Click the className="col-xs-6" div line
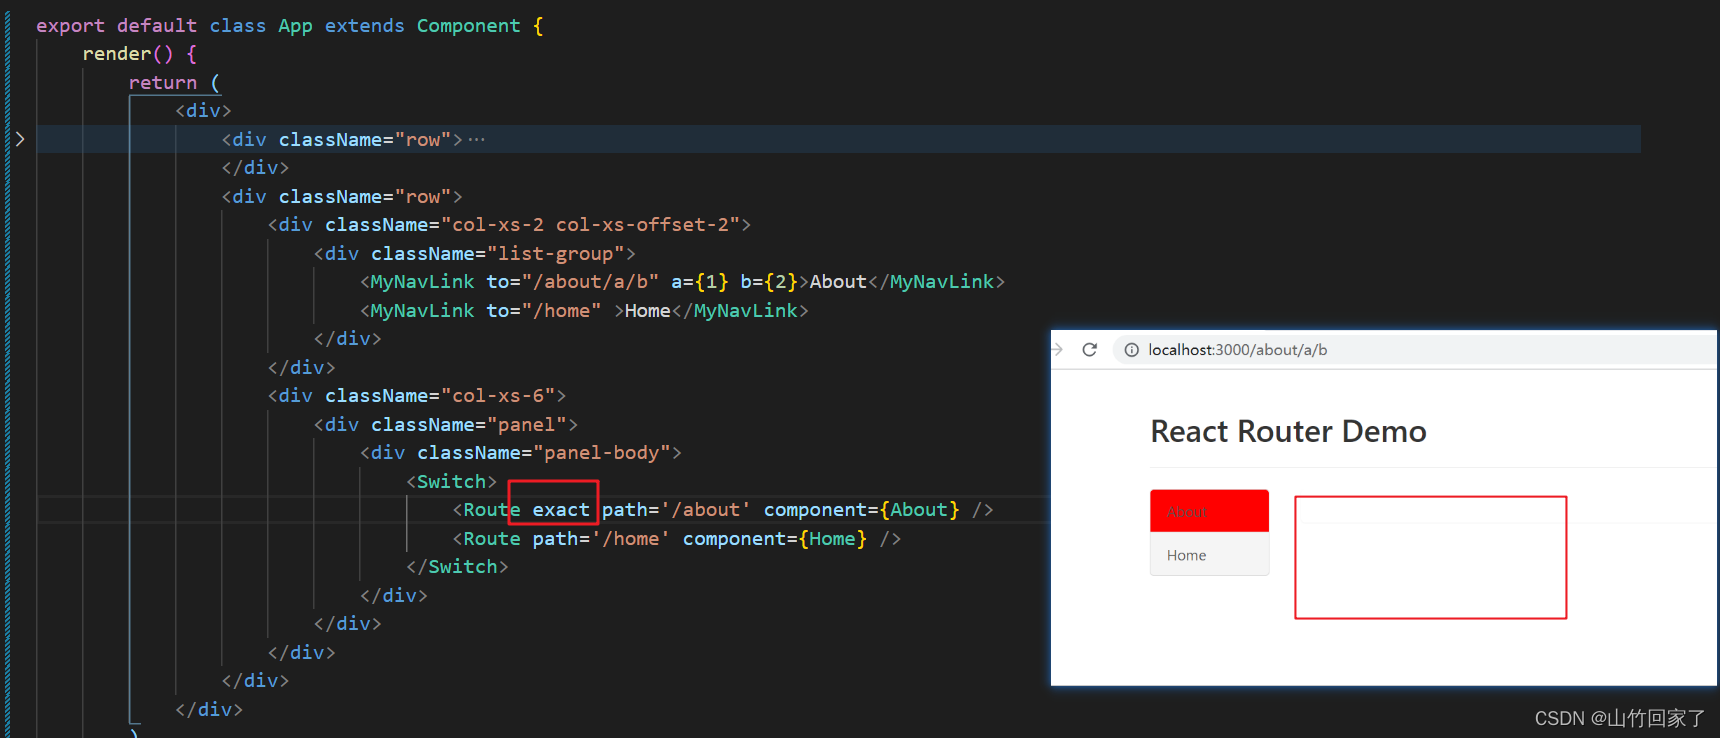 coord(417,396)
